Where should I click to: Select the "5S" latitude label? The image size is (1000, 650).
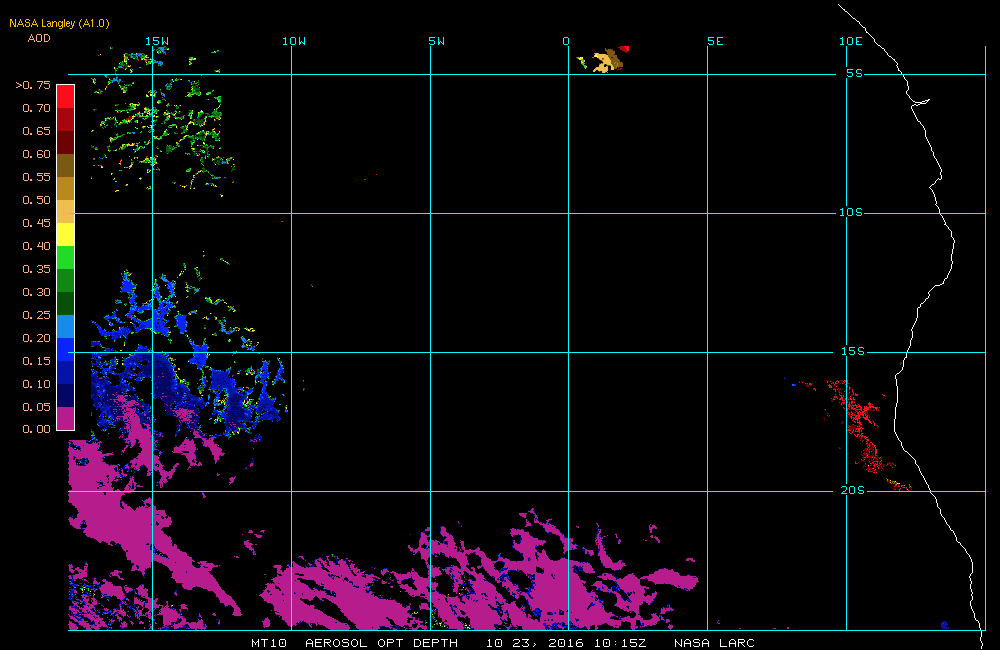[x=855, y=73]
